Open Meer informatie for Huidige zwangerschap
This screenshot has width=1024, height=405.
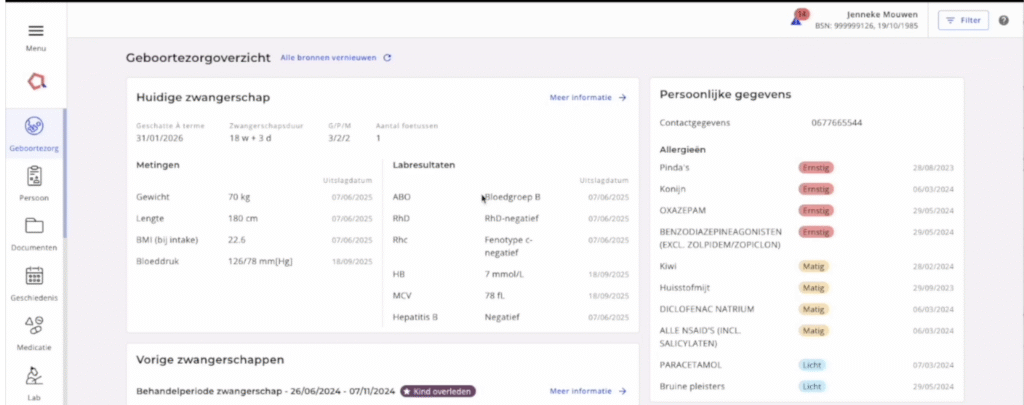588,98
